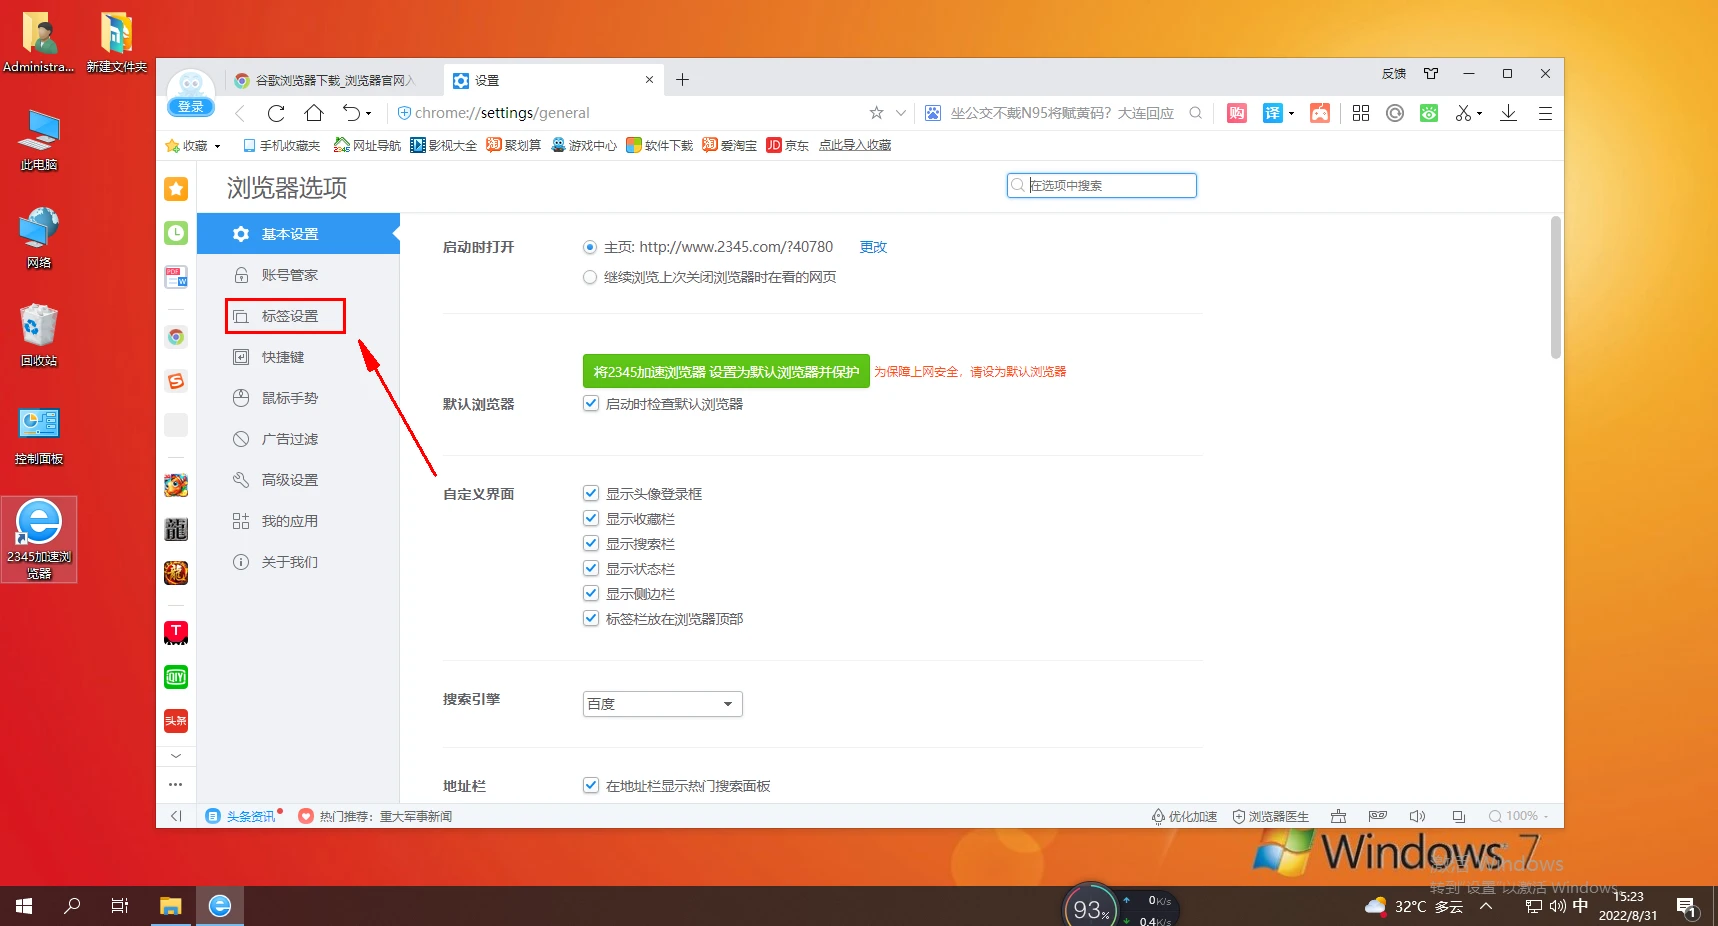
Task: Open the downloads arrow icon
Action: point(1508,113)
